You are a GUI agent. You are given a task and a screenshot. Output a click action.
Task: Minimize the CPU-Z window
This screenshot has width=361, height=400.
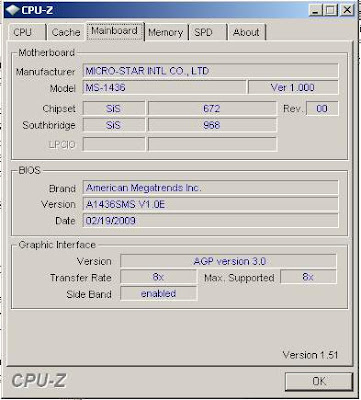(x=316, y=10)
